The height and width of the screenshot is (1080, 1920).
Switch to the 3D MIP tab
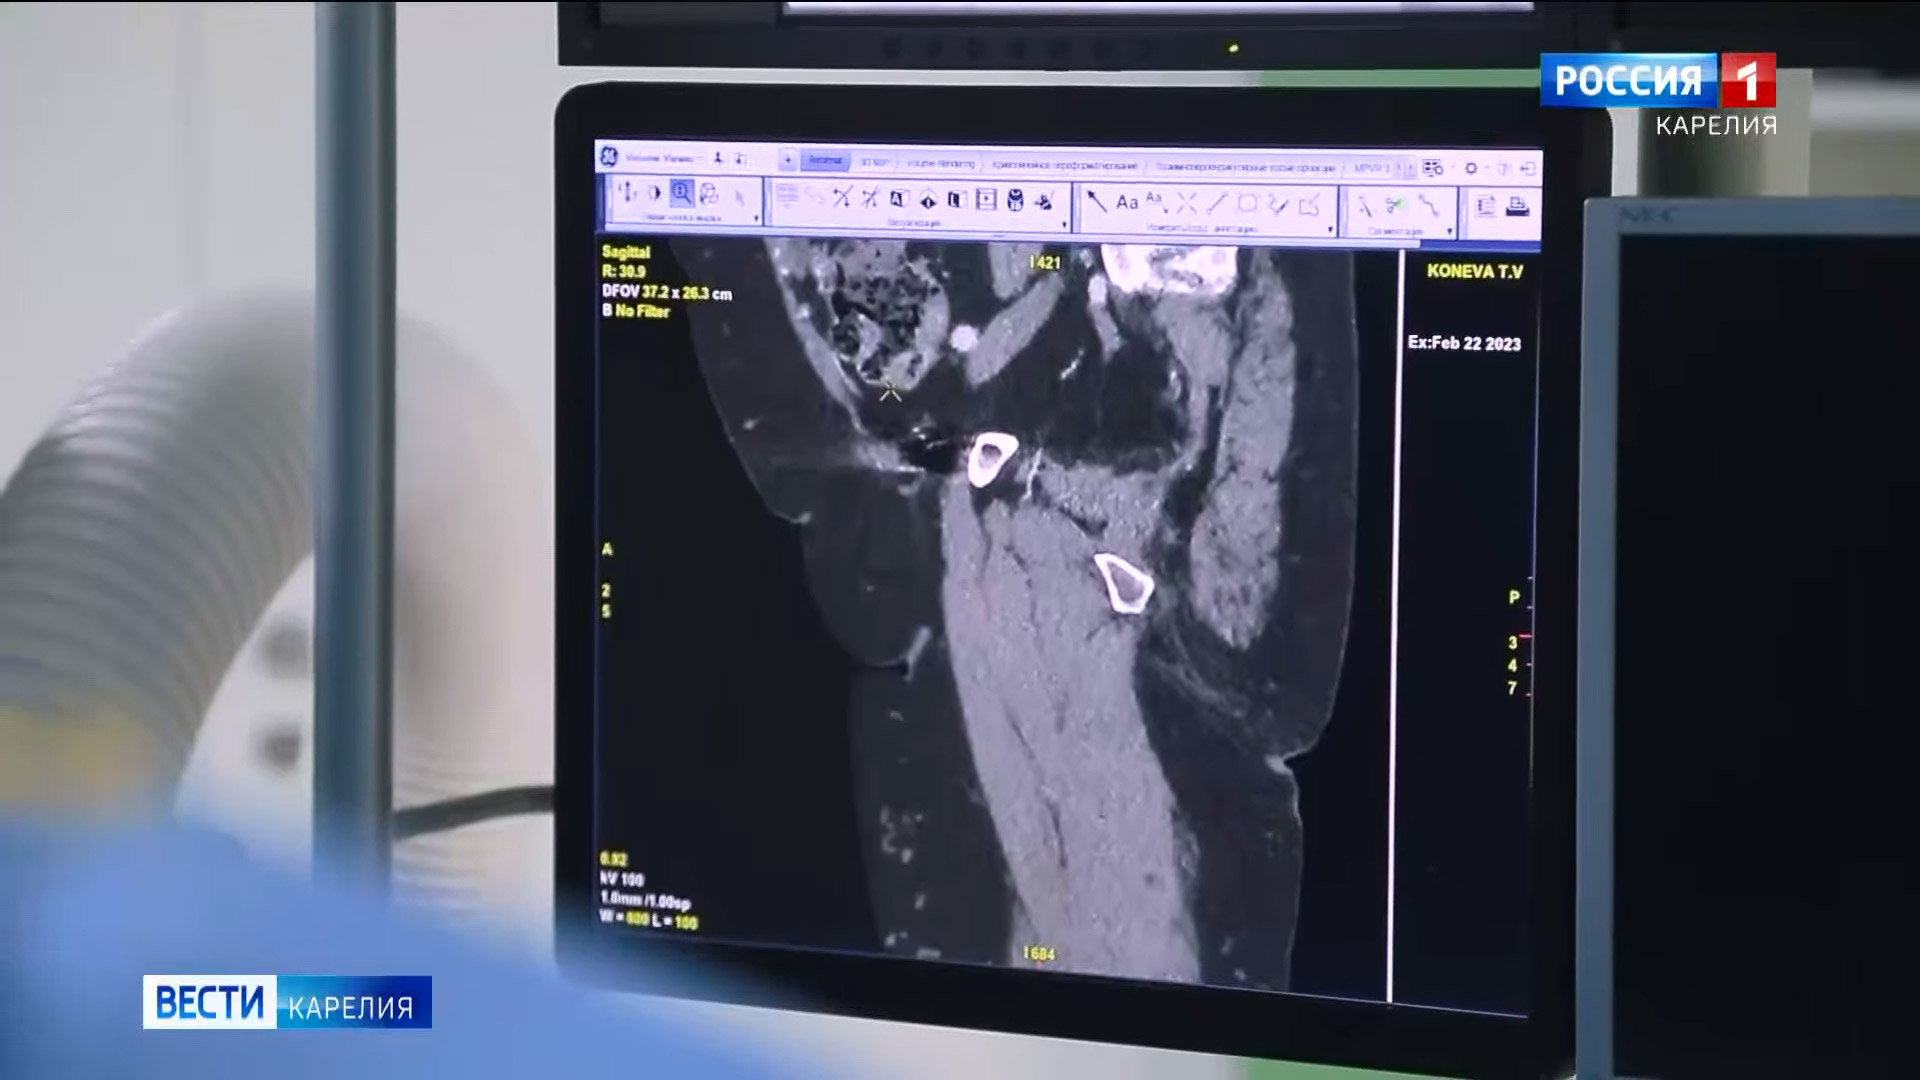[x=874, y=162]
